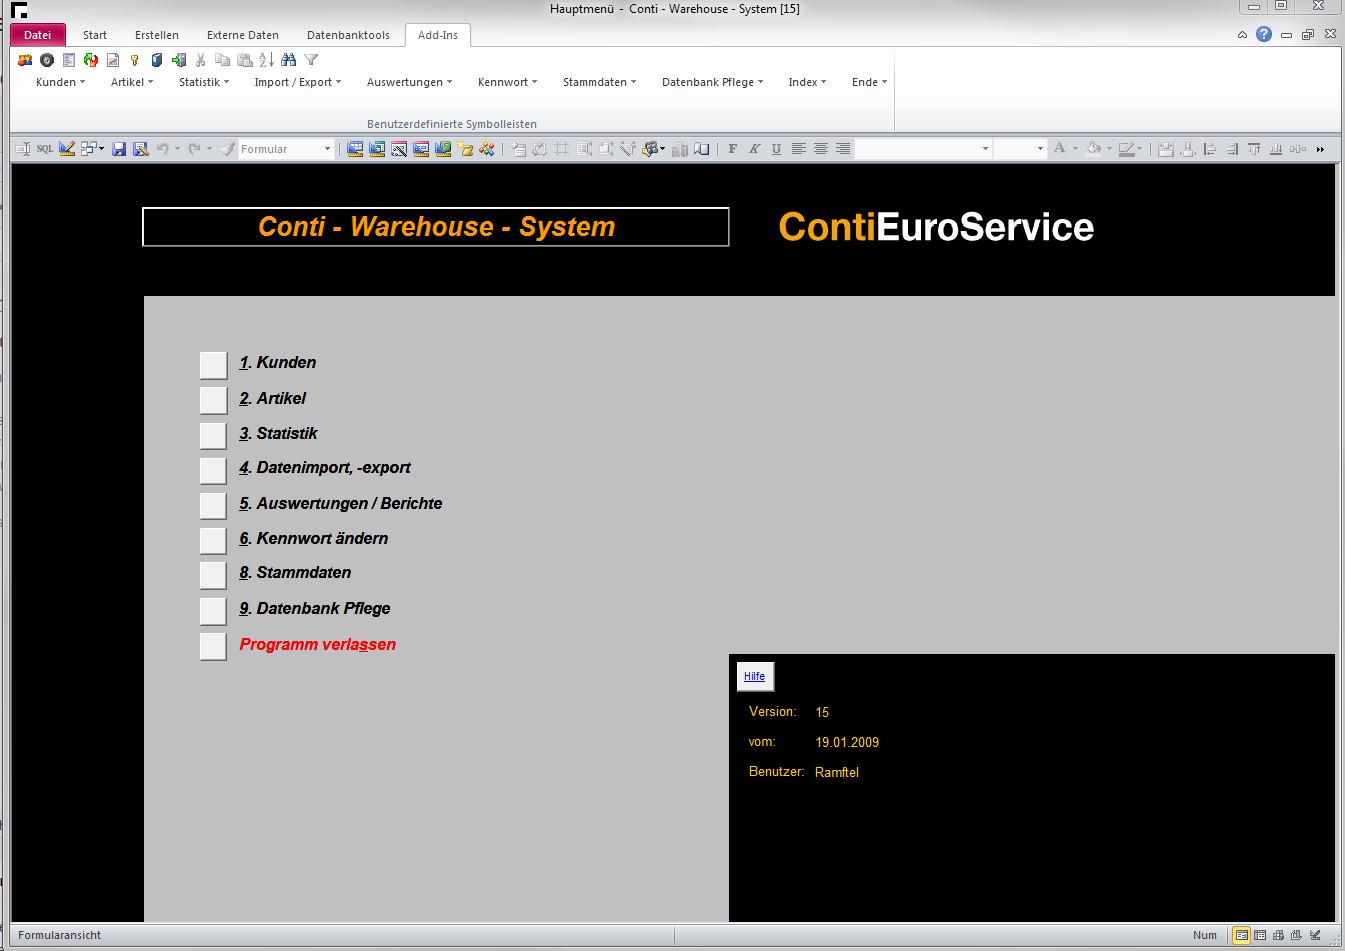The width and height of the screenshot is (1345, 951).
Task: Click the A-Z sort ascending icon
Action: [267, 60]
